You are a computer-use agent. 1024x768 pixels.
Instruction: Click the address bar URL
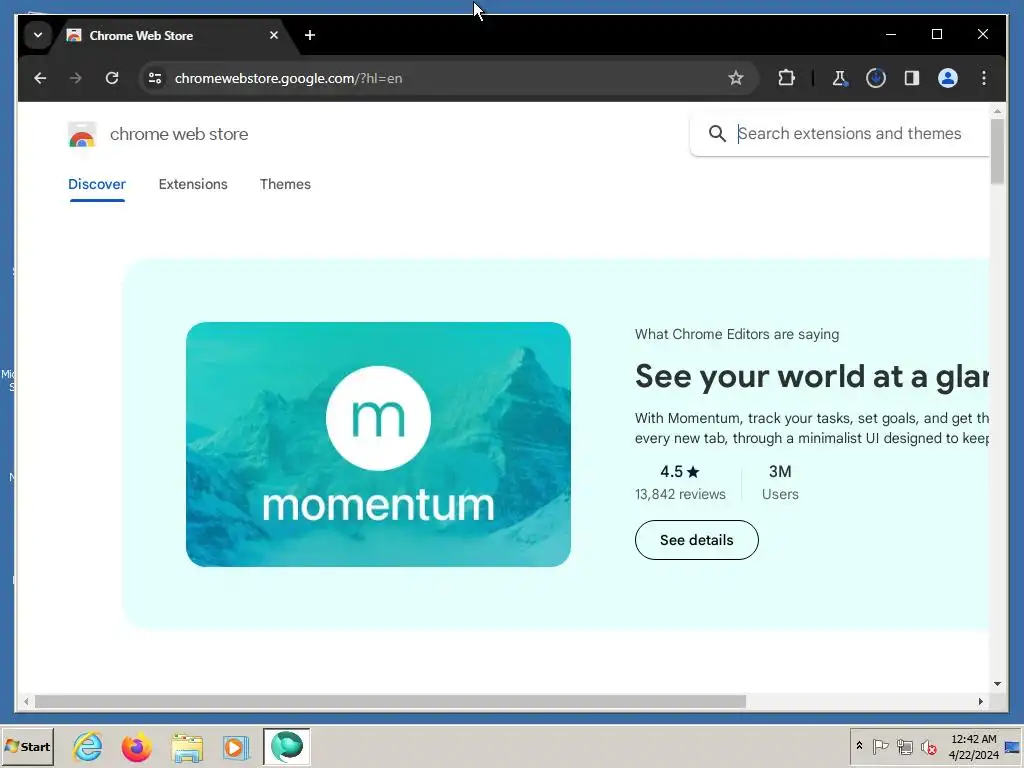pyautogui.click(x=288, y=78)
